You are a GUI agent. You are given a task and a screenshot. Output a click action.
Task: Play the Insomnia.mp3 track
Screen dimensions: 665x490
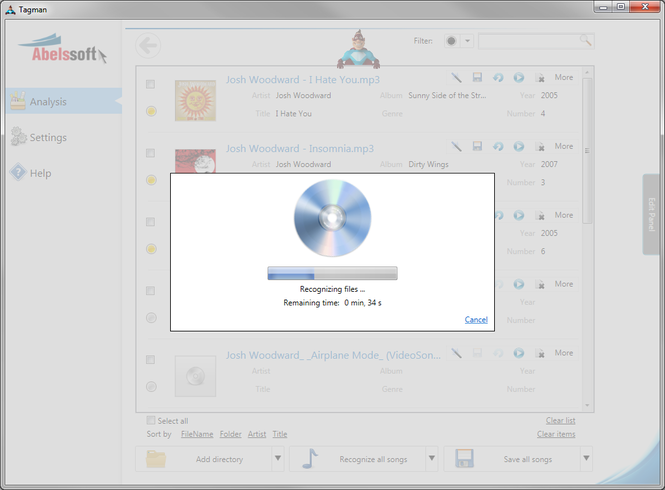[519, 146]
